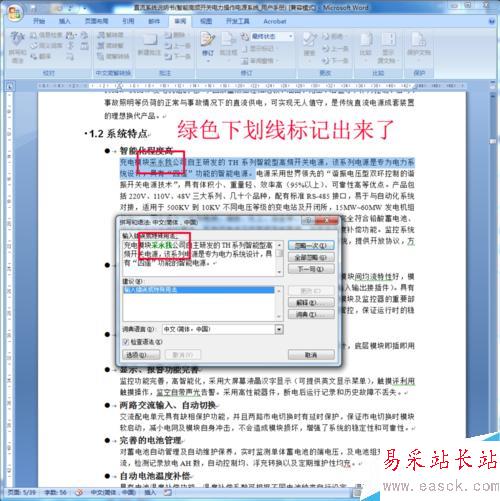Screen dimensions: 500x501
Task: Click Ignore All (全部忽略) button
Action: coord(311,257)
